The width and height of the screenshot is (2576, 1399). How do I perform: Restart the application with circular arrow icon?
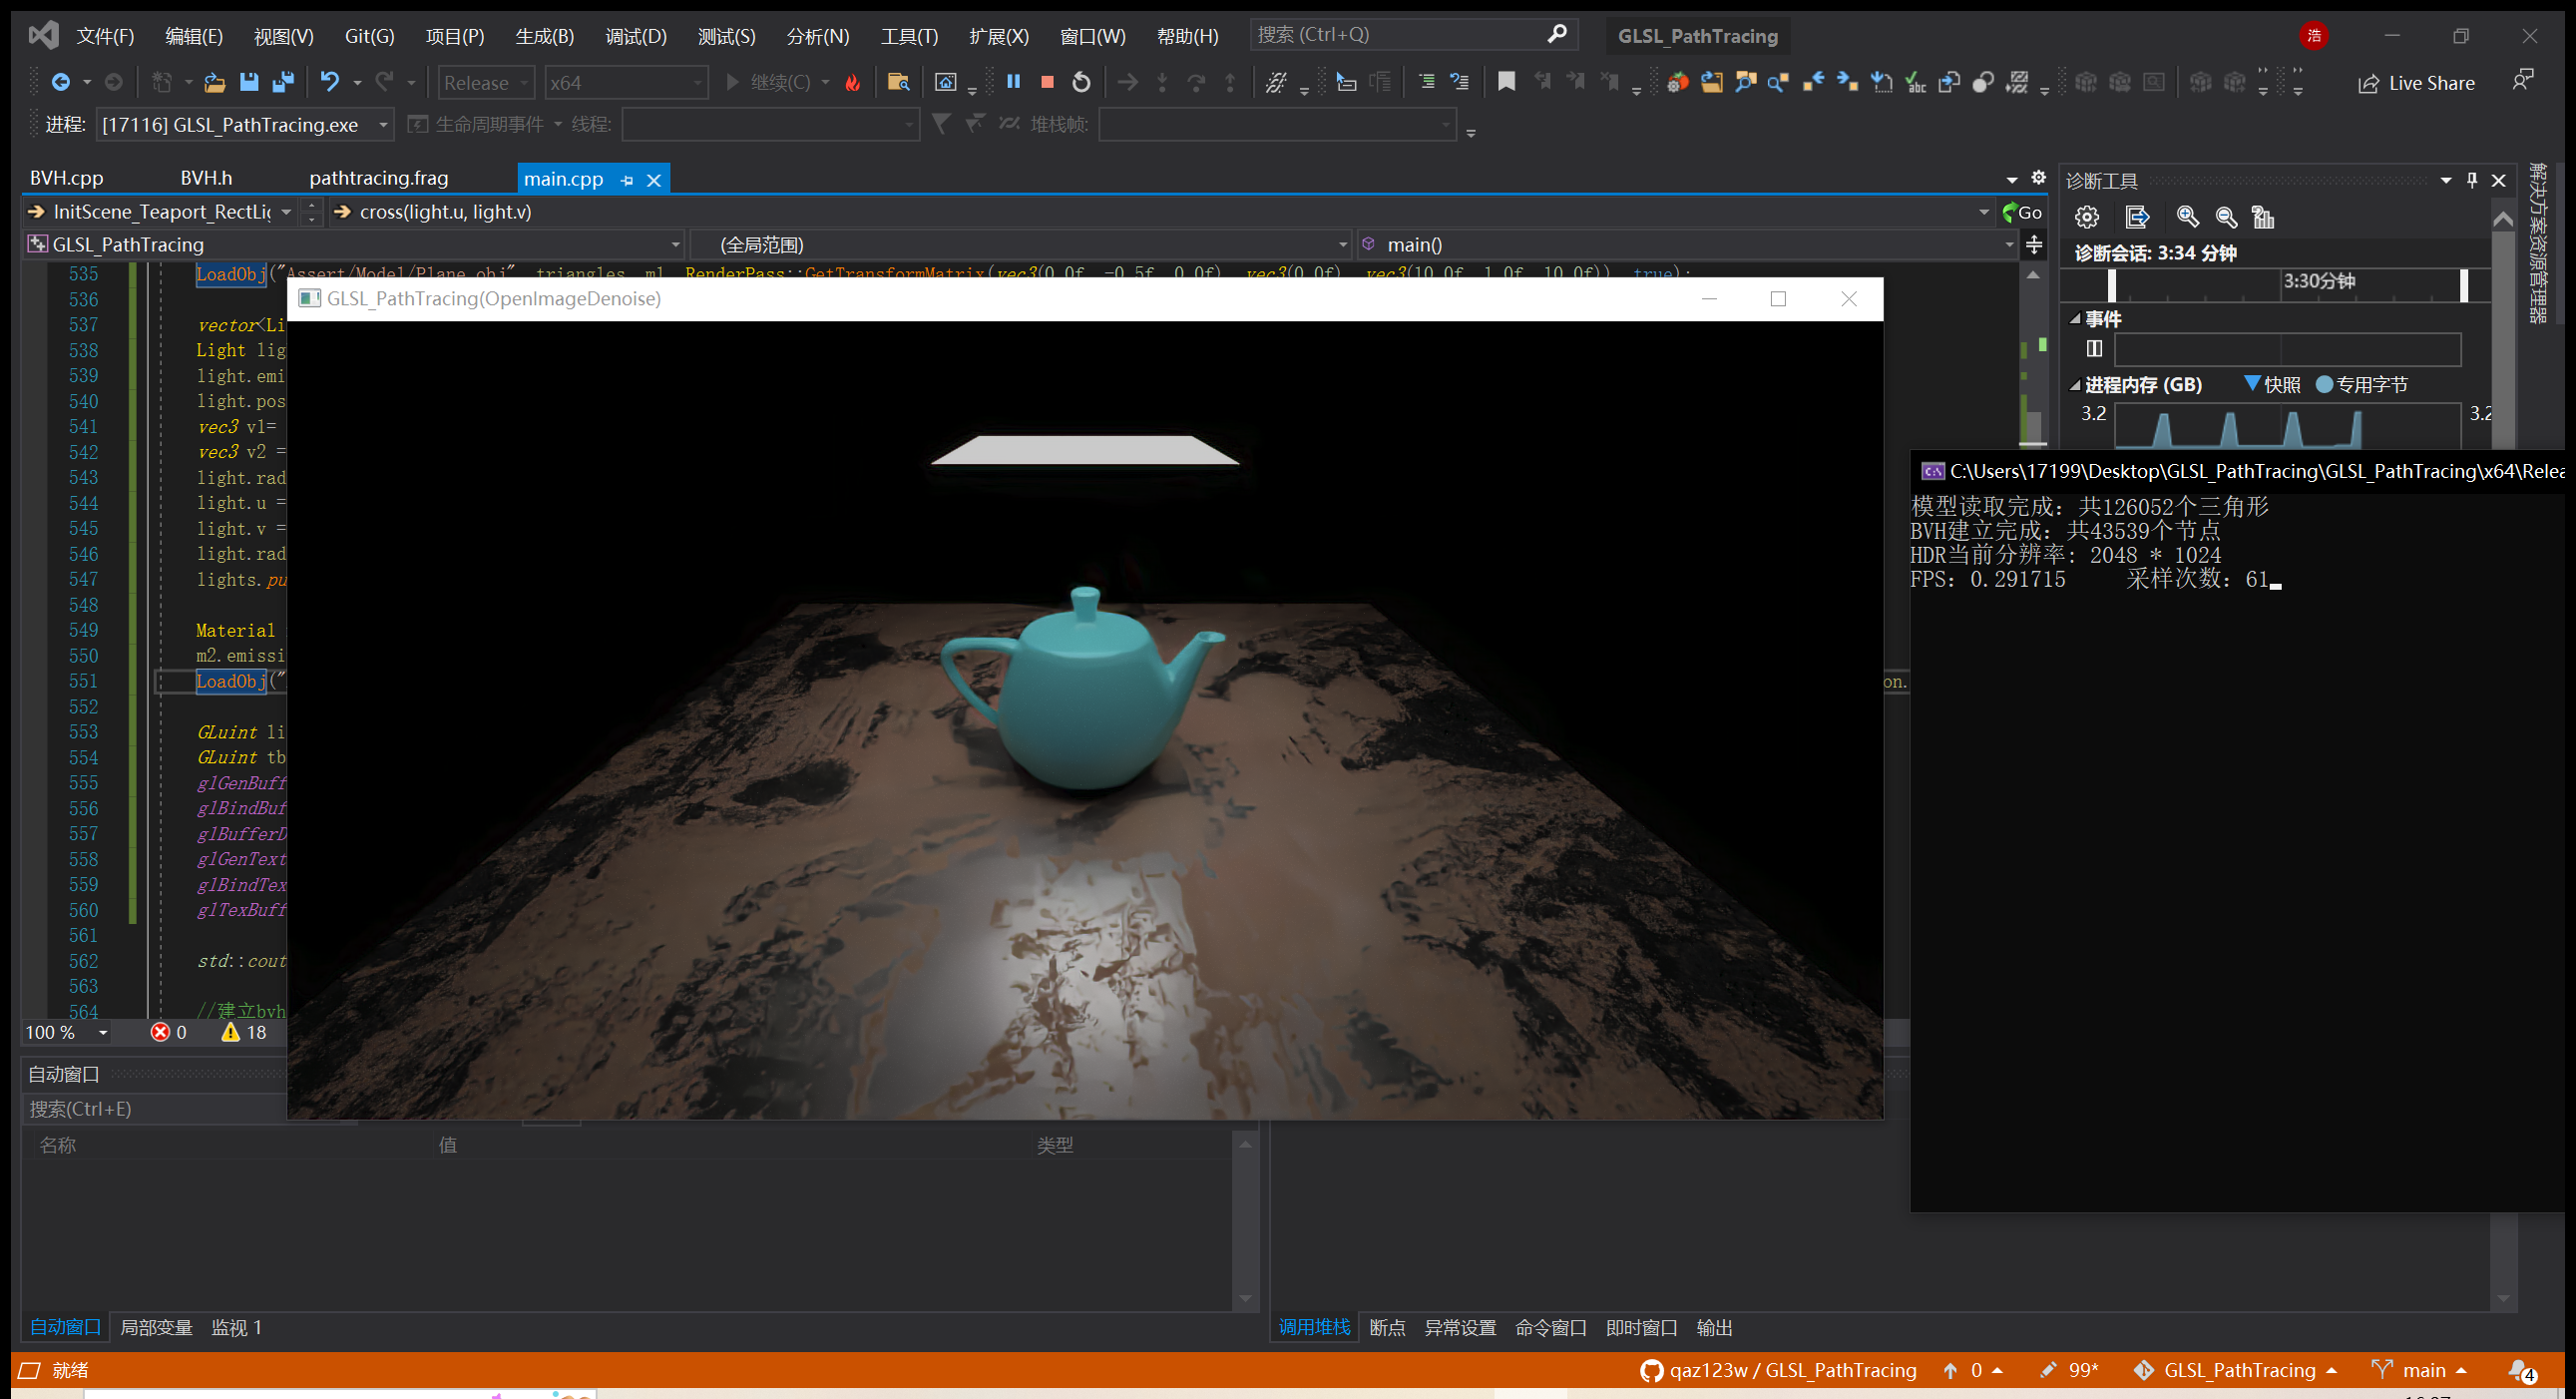coord(1080,82)
